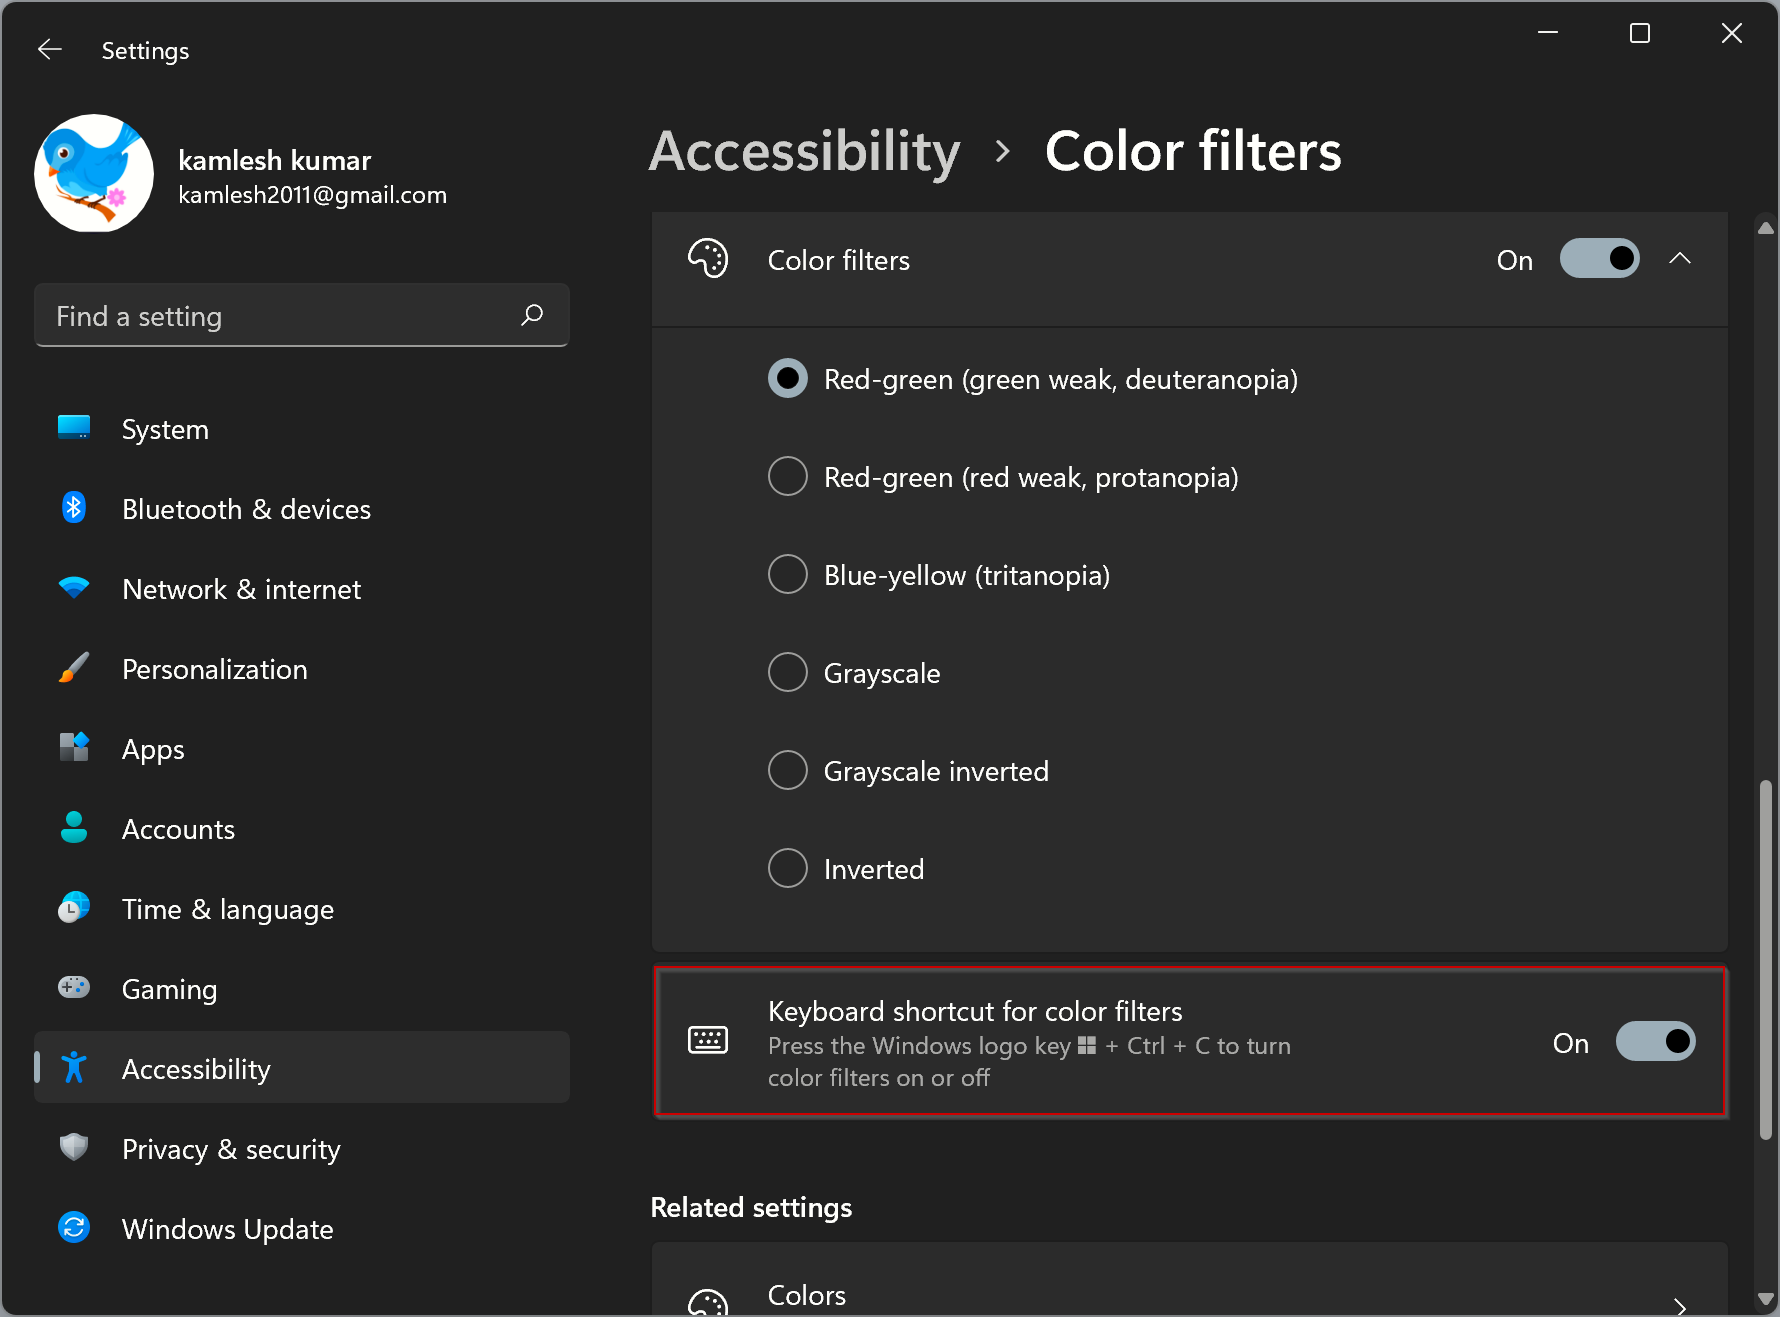Screen dimensions: 1780x1317
Task: Open Apps settings
Action: 302,749
